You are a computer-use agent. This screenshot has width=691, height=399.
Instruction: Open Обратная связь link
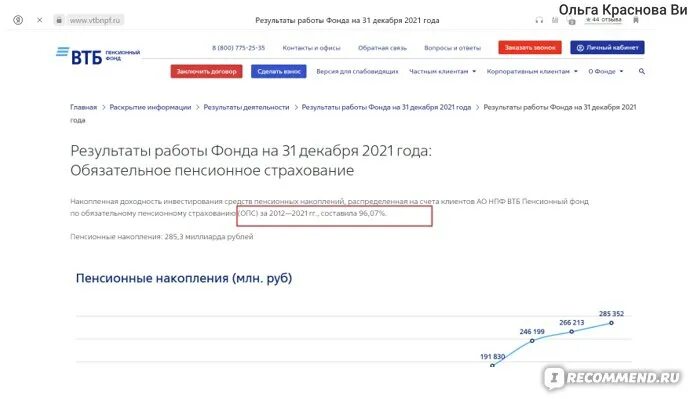(x=383, y=48)
